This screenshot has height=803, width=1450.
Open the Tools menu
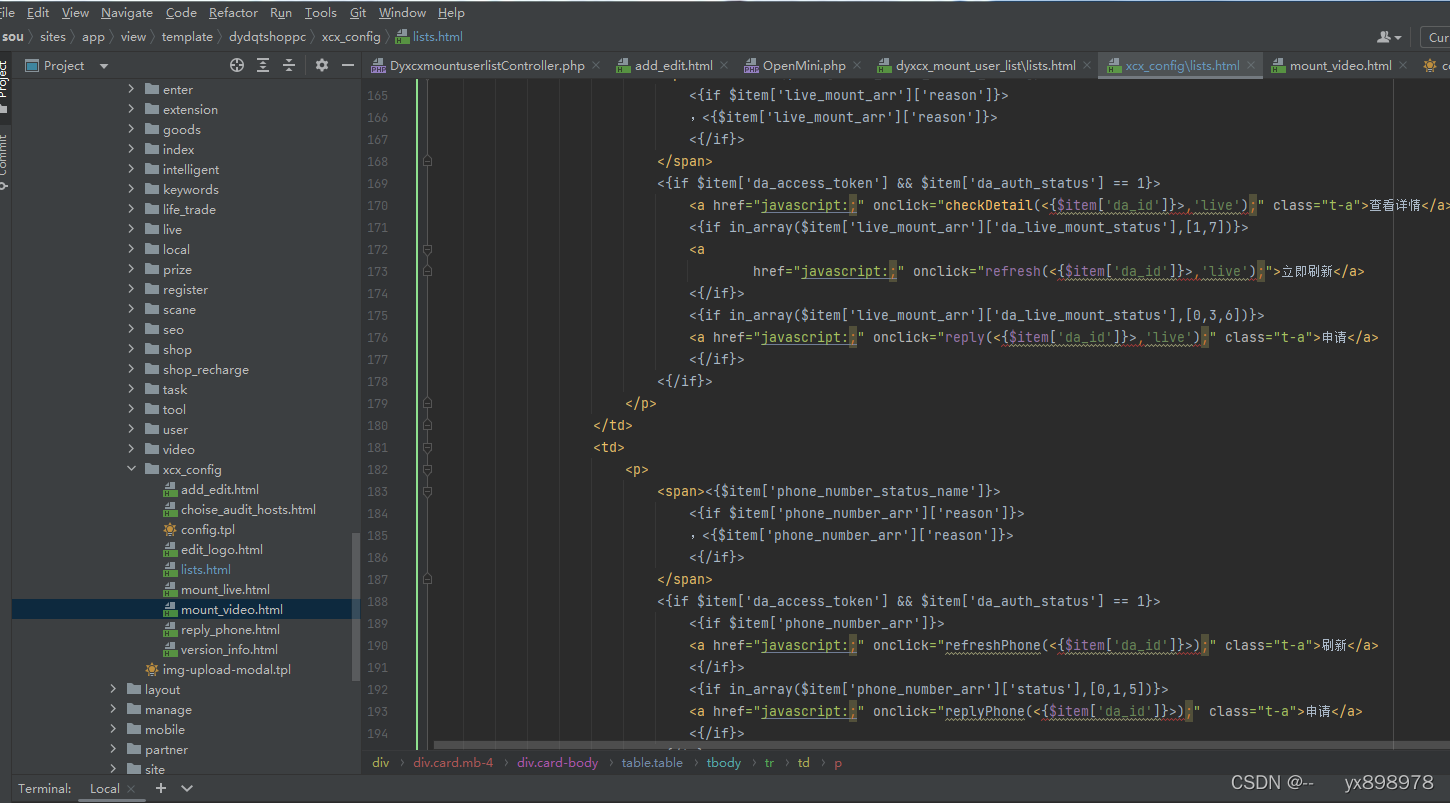click(x=321, y=13)
